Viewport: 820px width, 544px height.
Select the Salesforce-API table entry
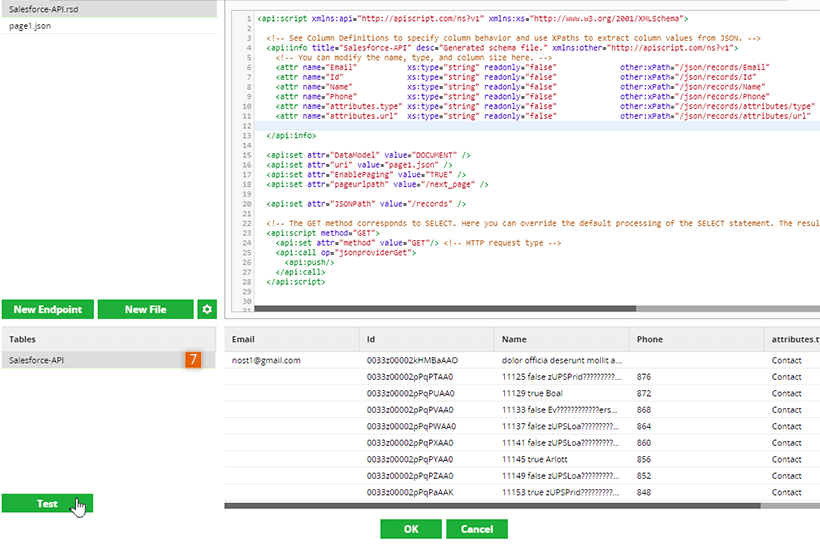[109, 360]
